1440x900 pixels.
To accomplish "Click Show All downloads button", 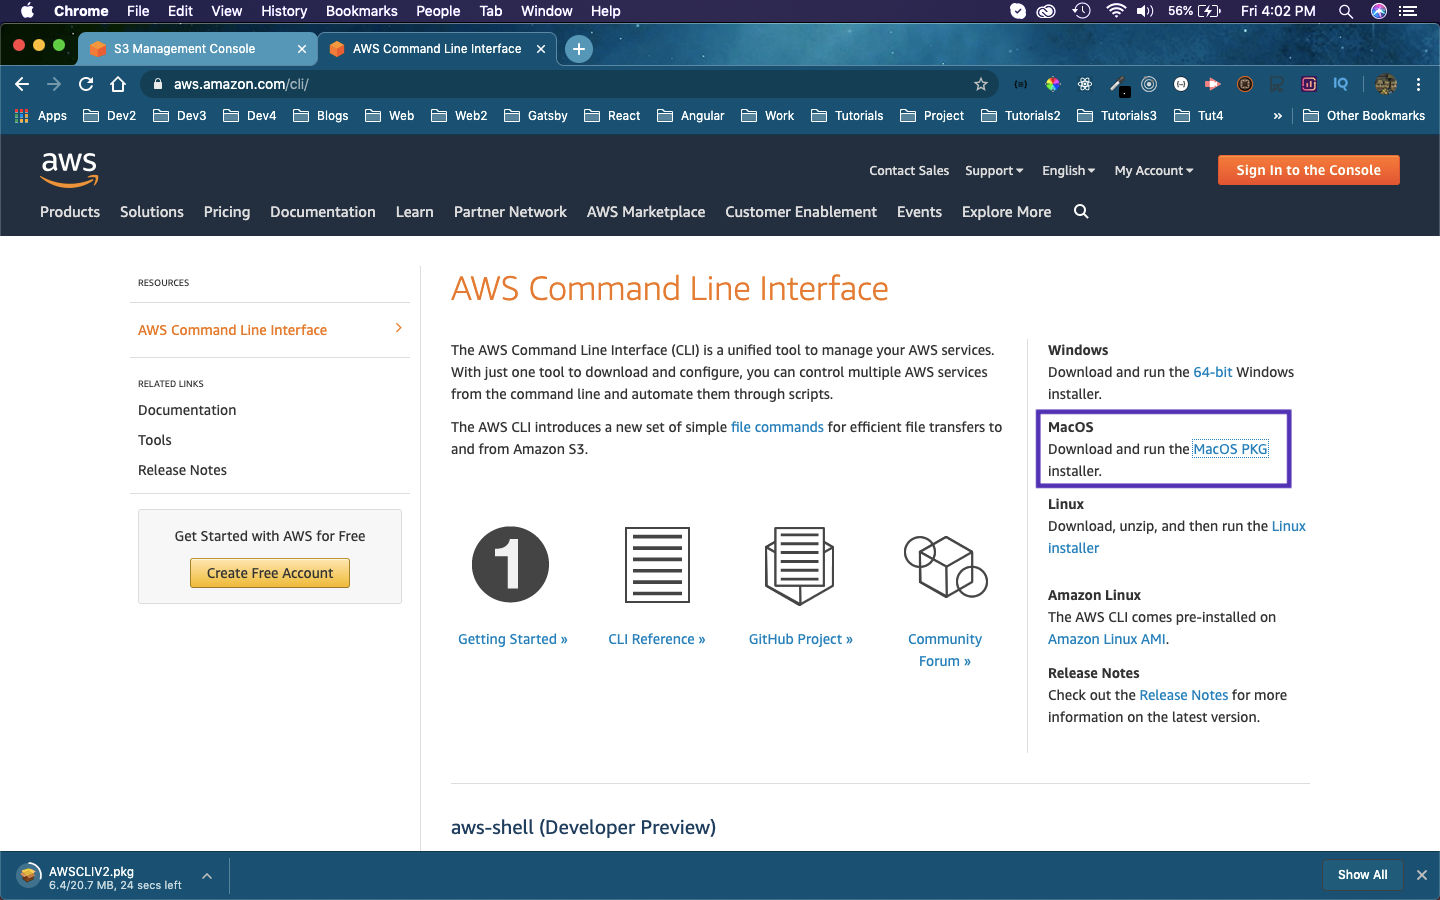I will pyautogui.click(x=1362, y=875).
